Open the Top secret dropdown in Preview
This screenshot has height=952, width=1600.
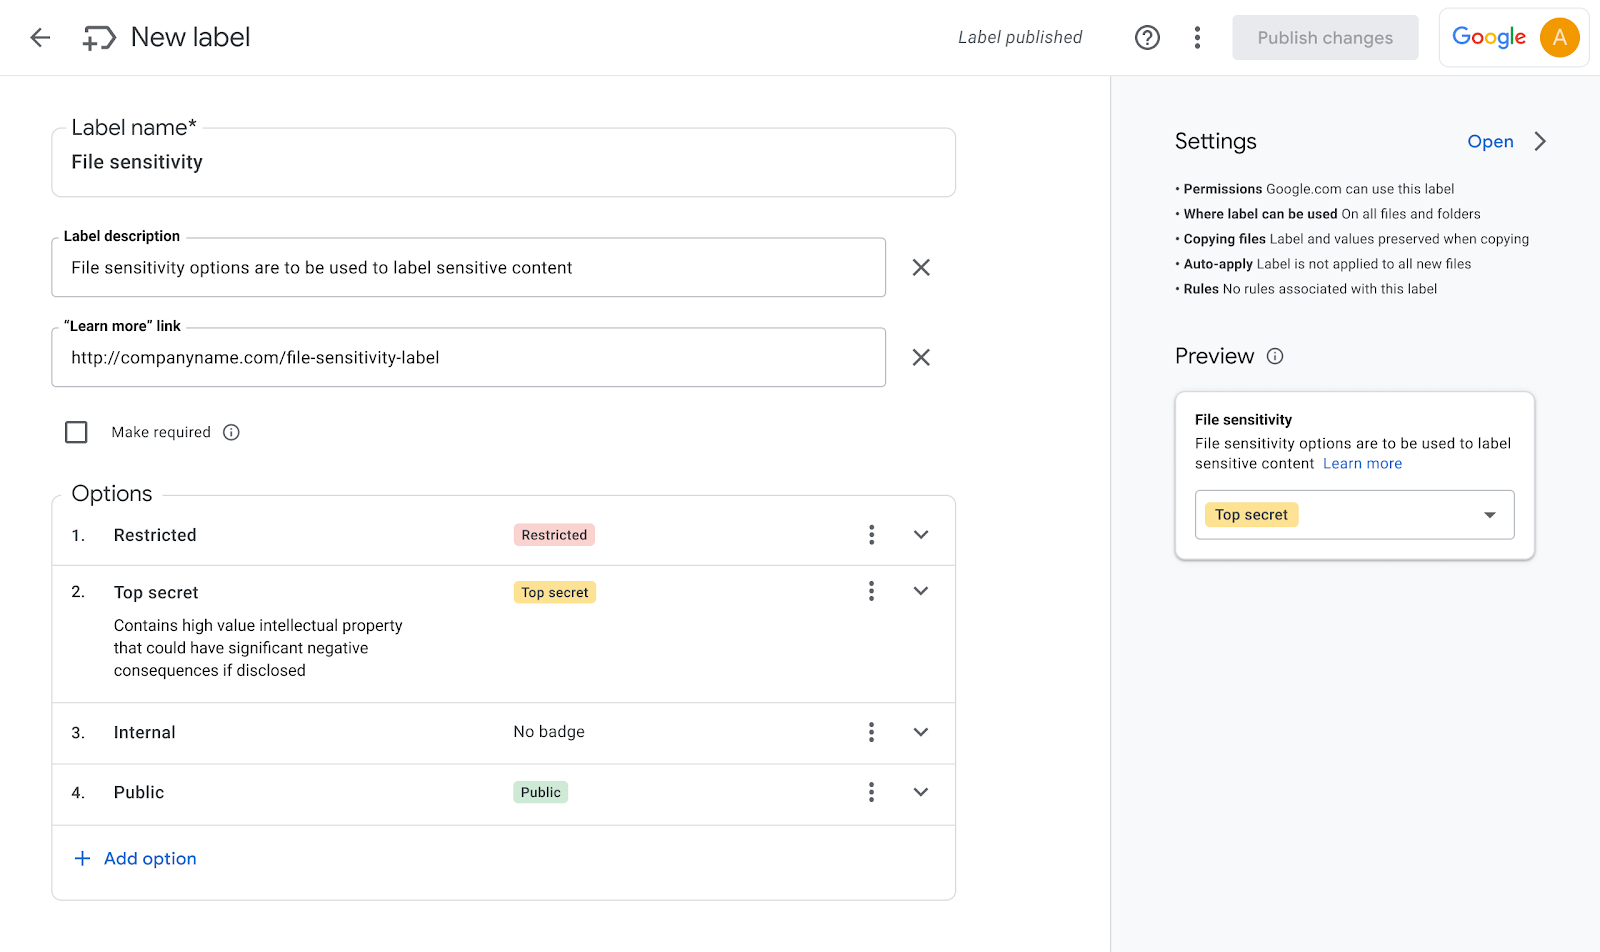coord(1489,514)
